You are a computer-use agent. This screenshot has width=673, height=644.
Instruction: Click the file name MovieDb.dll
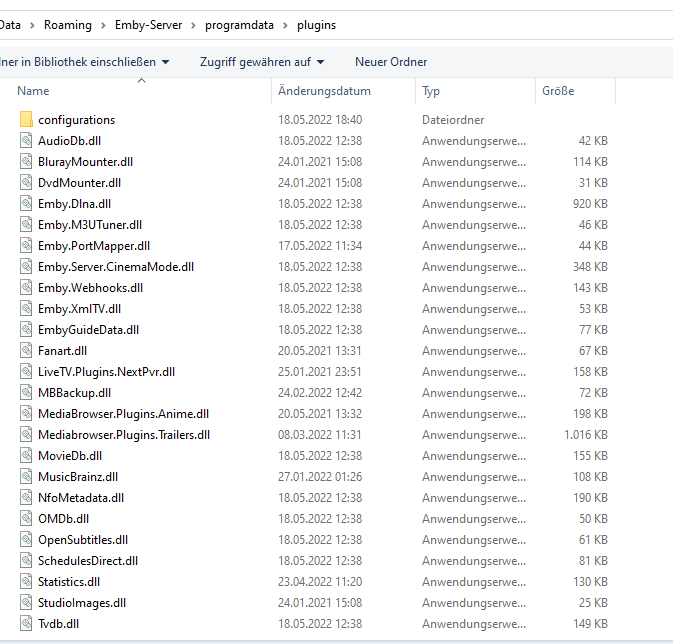[70, 456]
